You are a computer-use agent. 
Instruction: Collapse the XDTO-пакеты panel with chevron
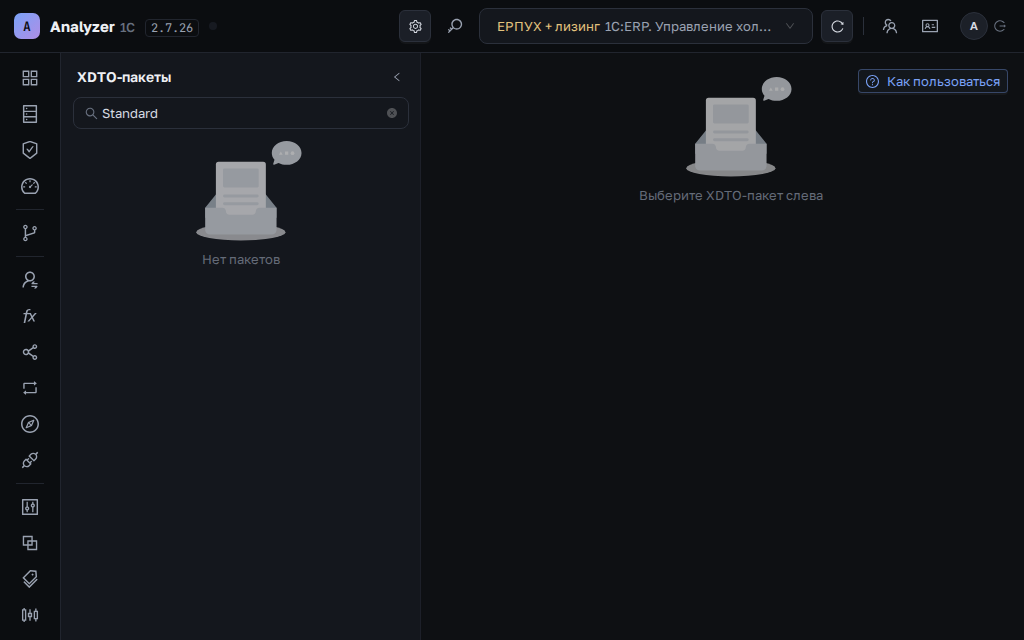397,77
